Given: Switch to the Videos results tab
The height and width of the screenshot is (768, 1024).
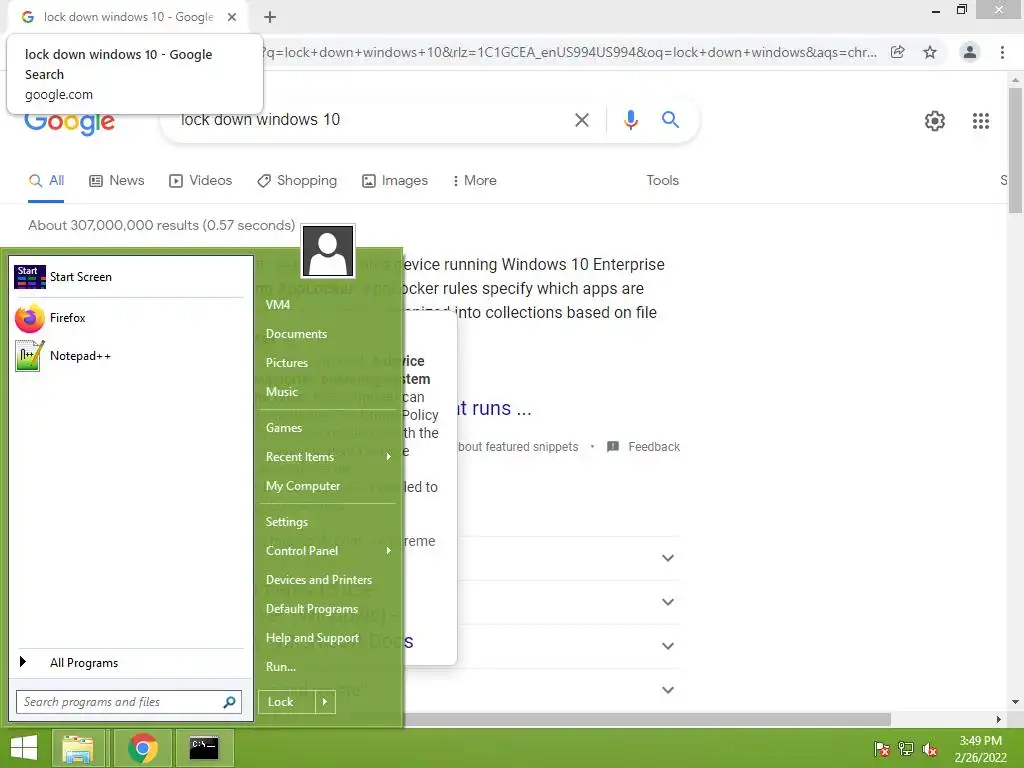Looking at the screenshot, I should tap(200, 180).
